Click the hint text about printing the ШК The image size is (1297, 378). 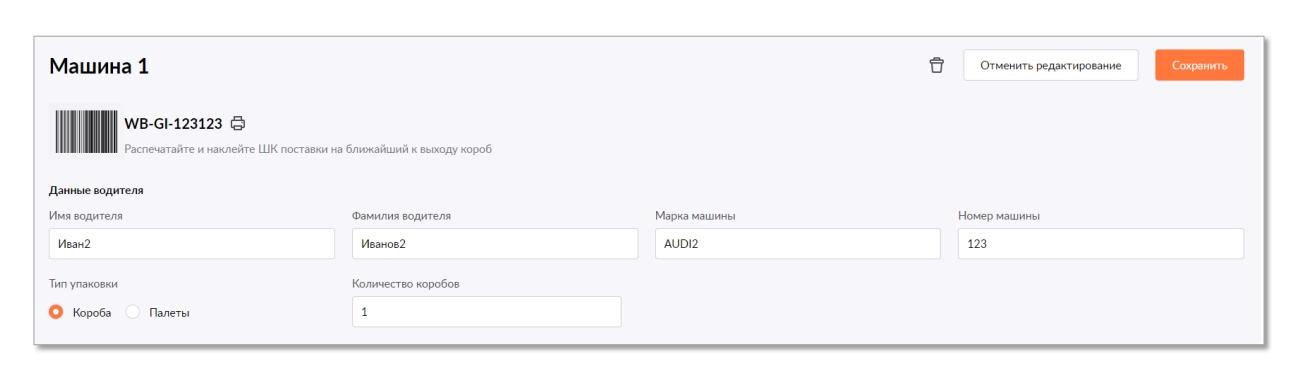[x=310, y=150]
